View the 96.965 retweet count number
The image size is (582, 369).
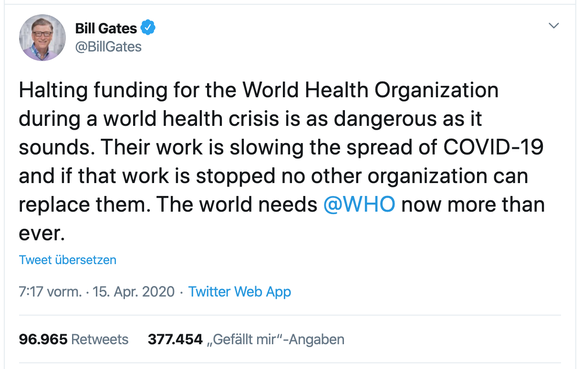coord(43,339)
